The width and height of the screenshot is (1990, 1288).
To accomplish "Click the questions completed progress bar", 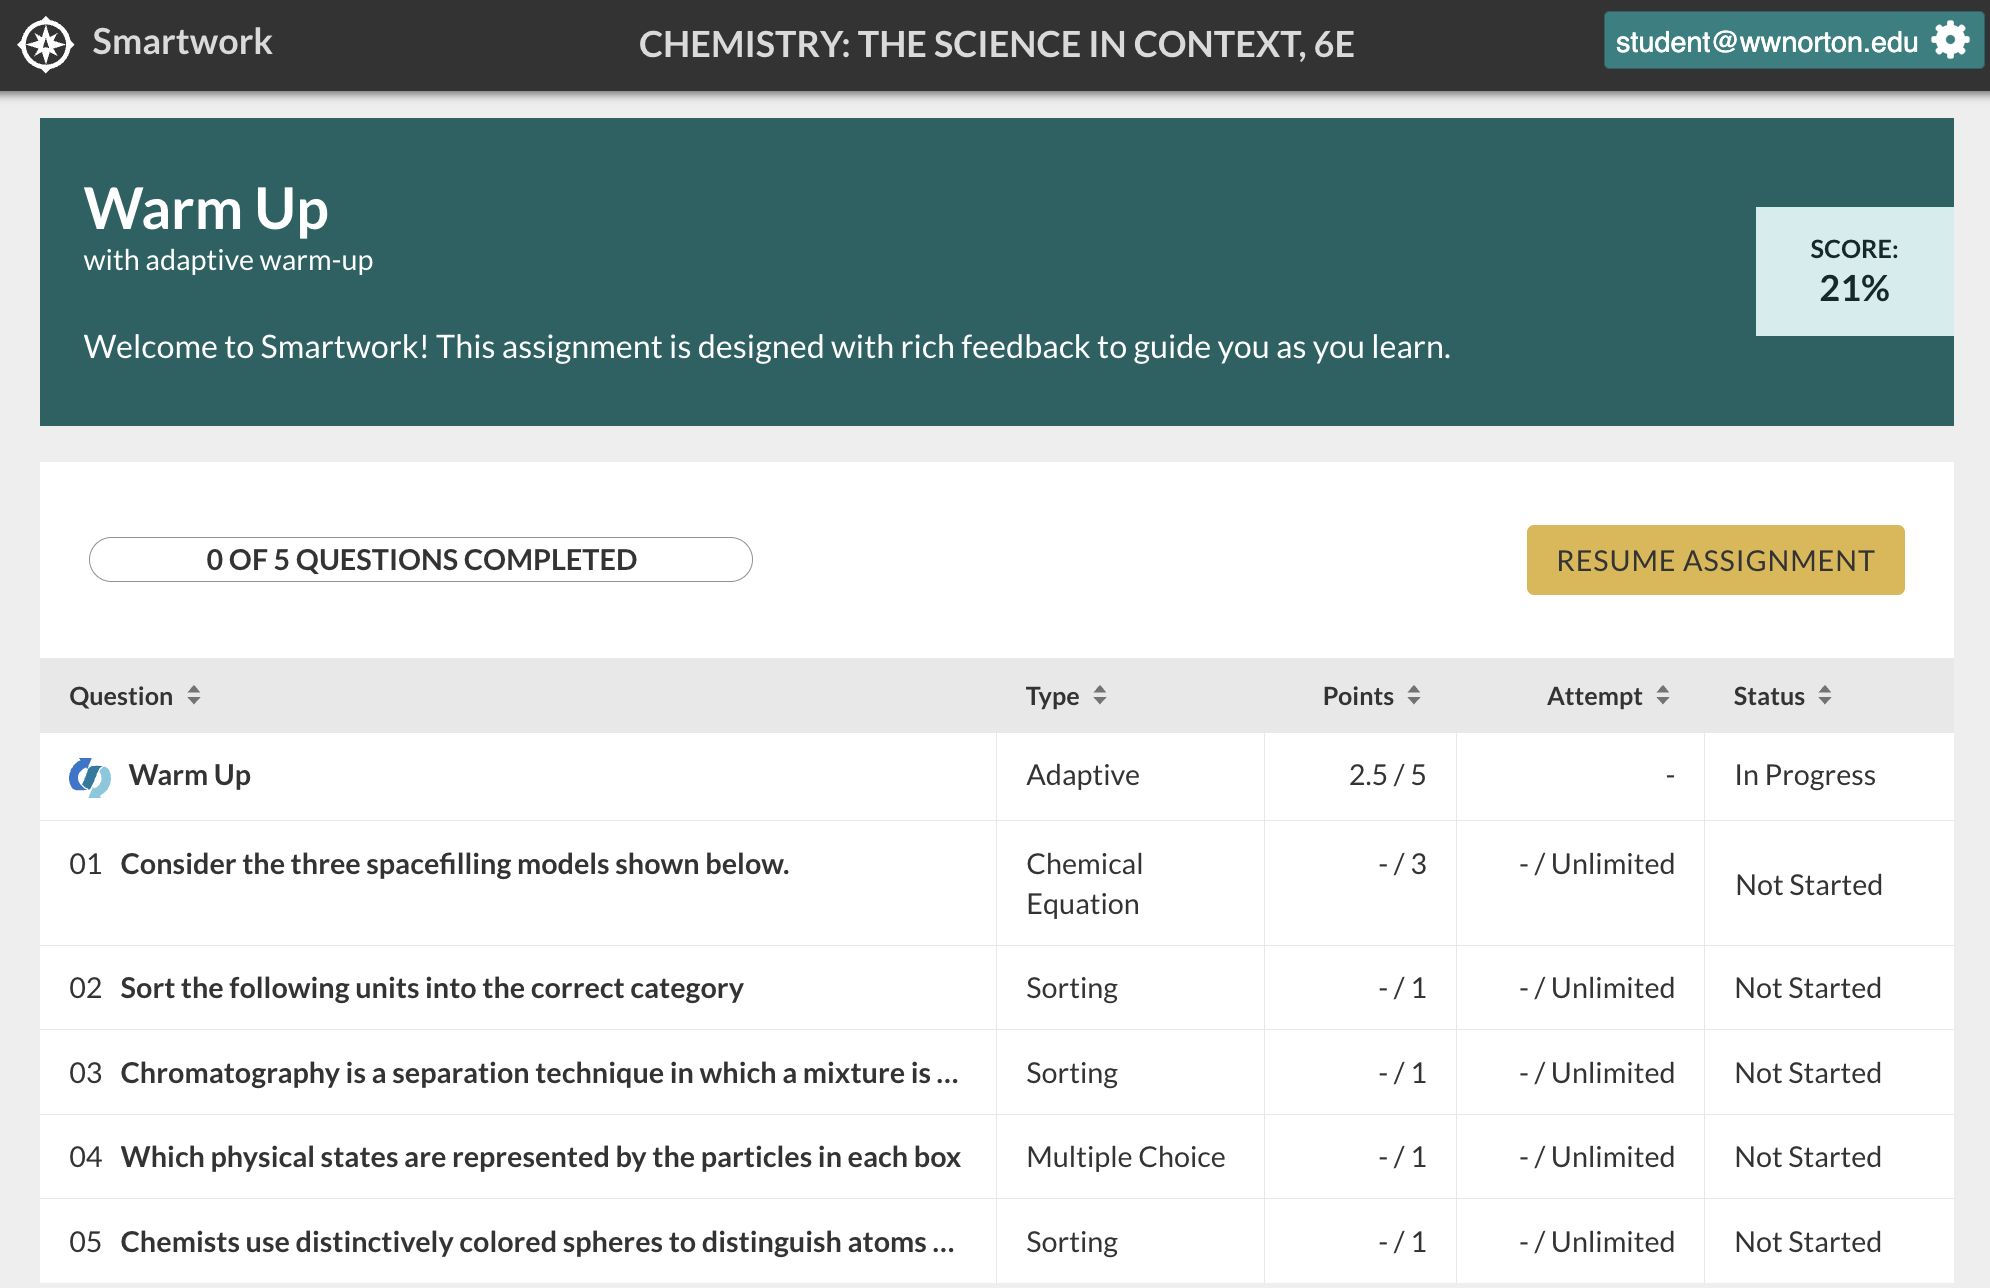I will (421, 560).
